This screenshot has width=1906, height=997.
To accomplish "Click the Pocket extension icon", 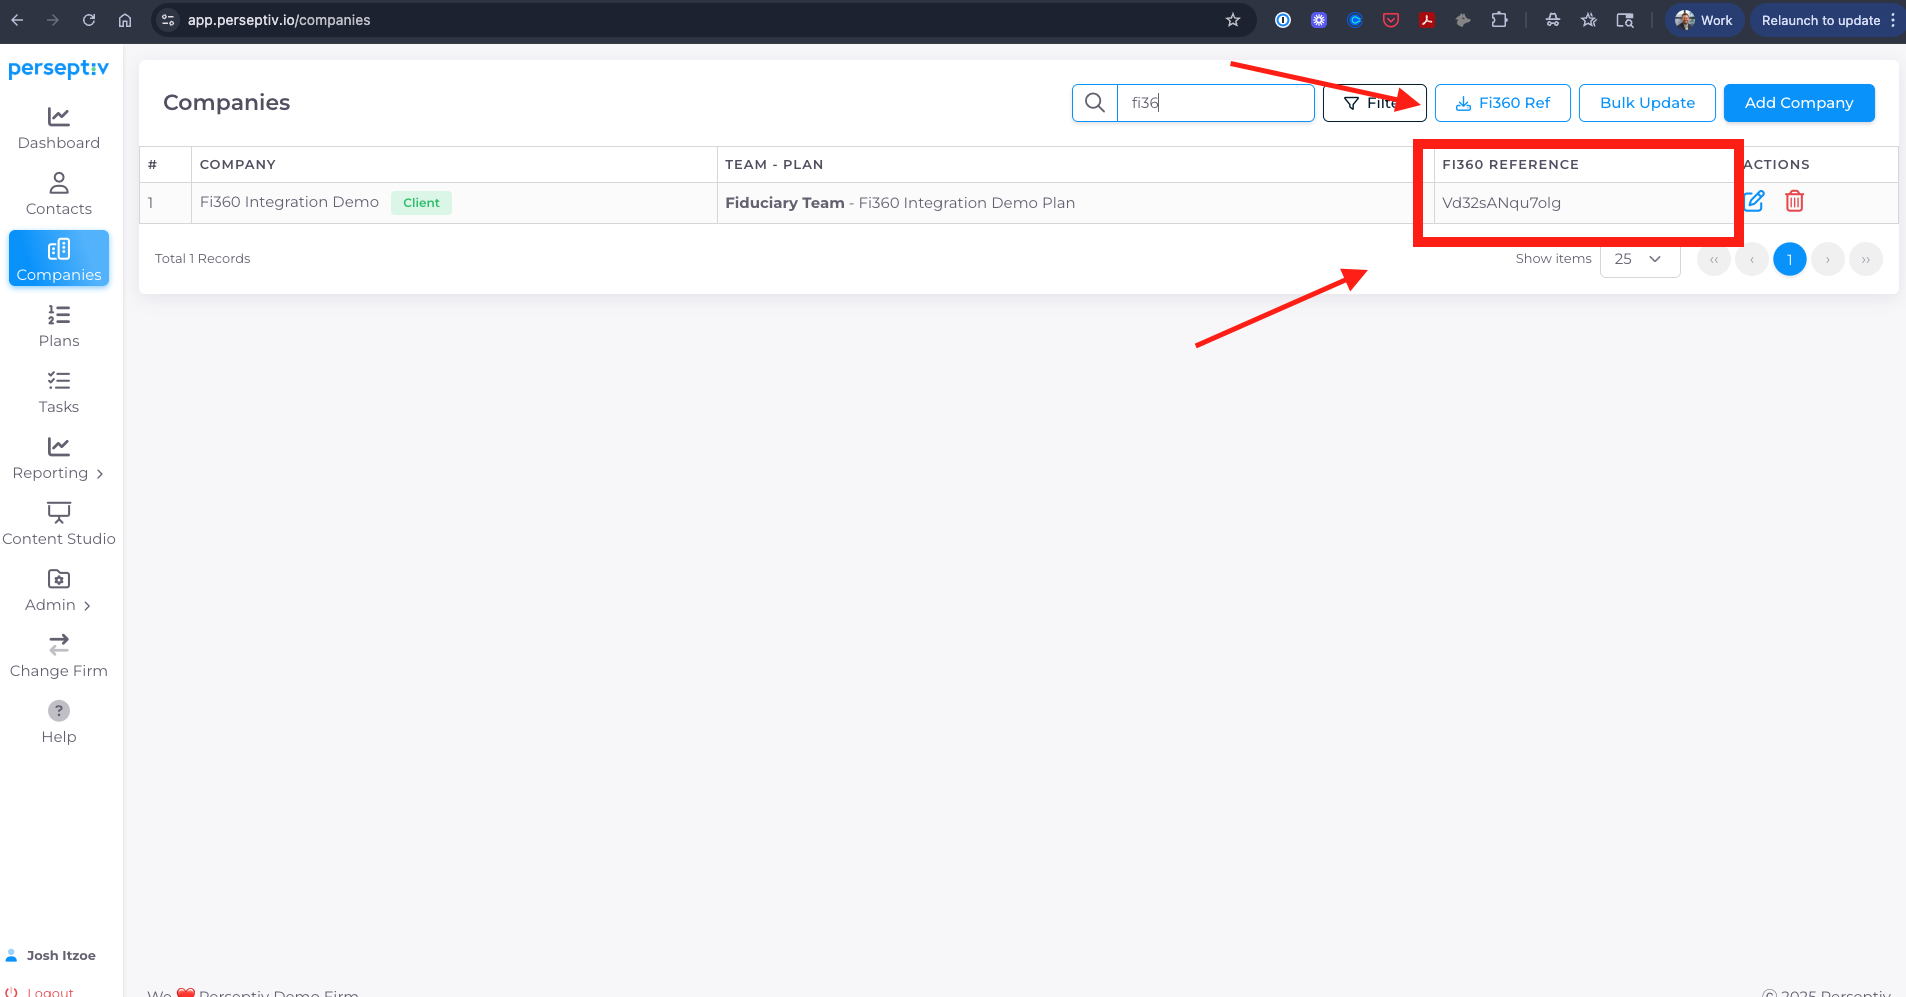I will click(x=1391, y=20).
